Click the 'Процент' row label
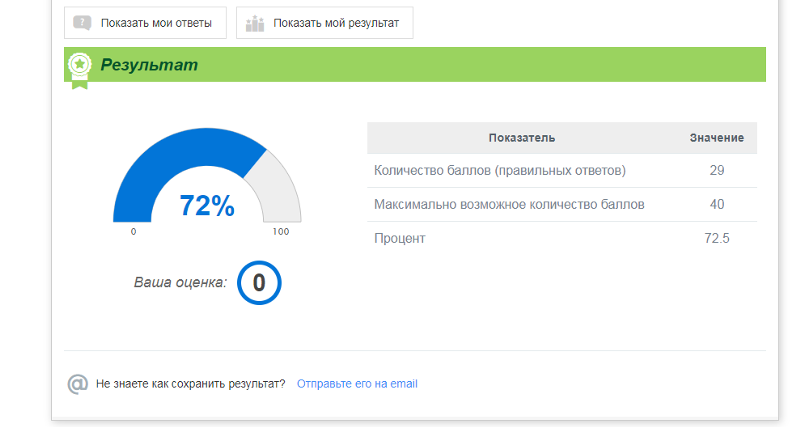 coord(399,239)
